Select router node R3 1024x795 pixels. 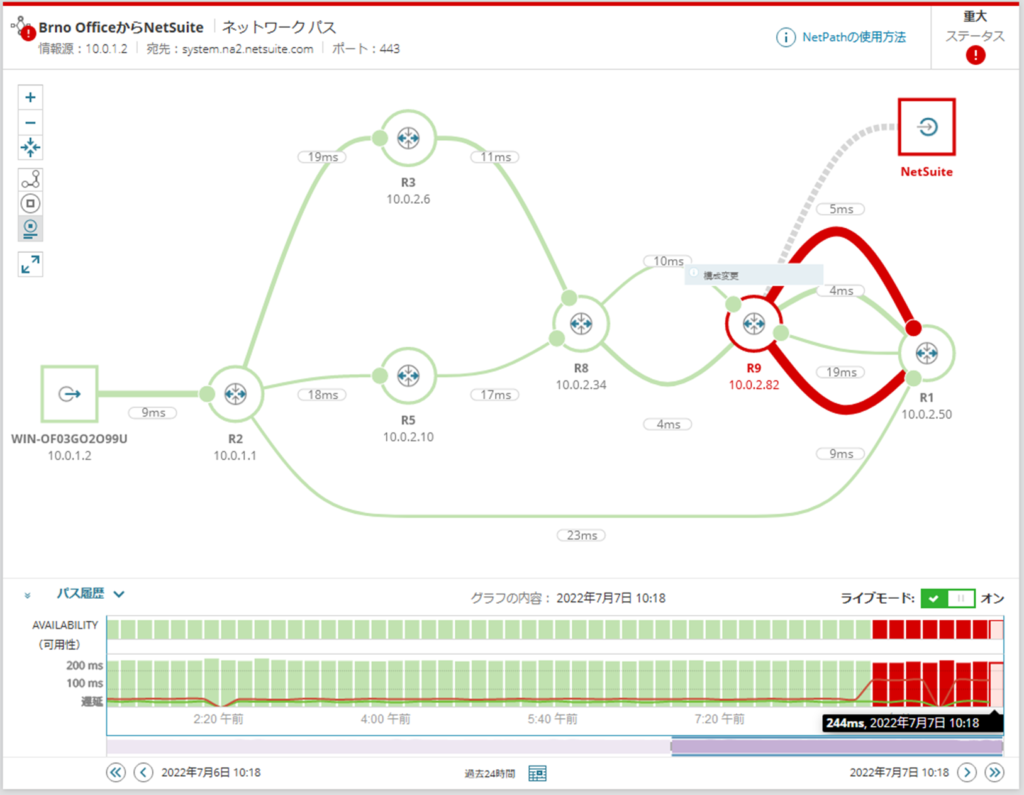coord(408,138)
